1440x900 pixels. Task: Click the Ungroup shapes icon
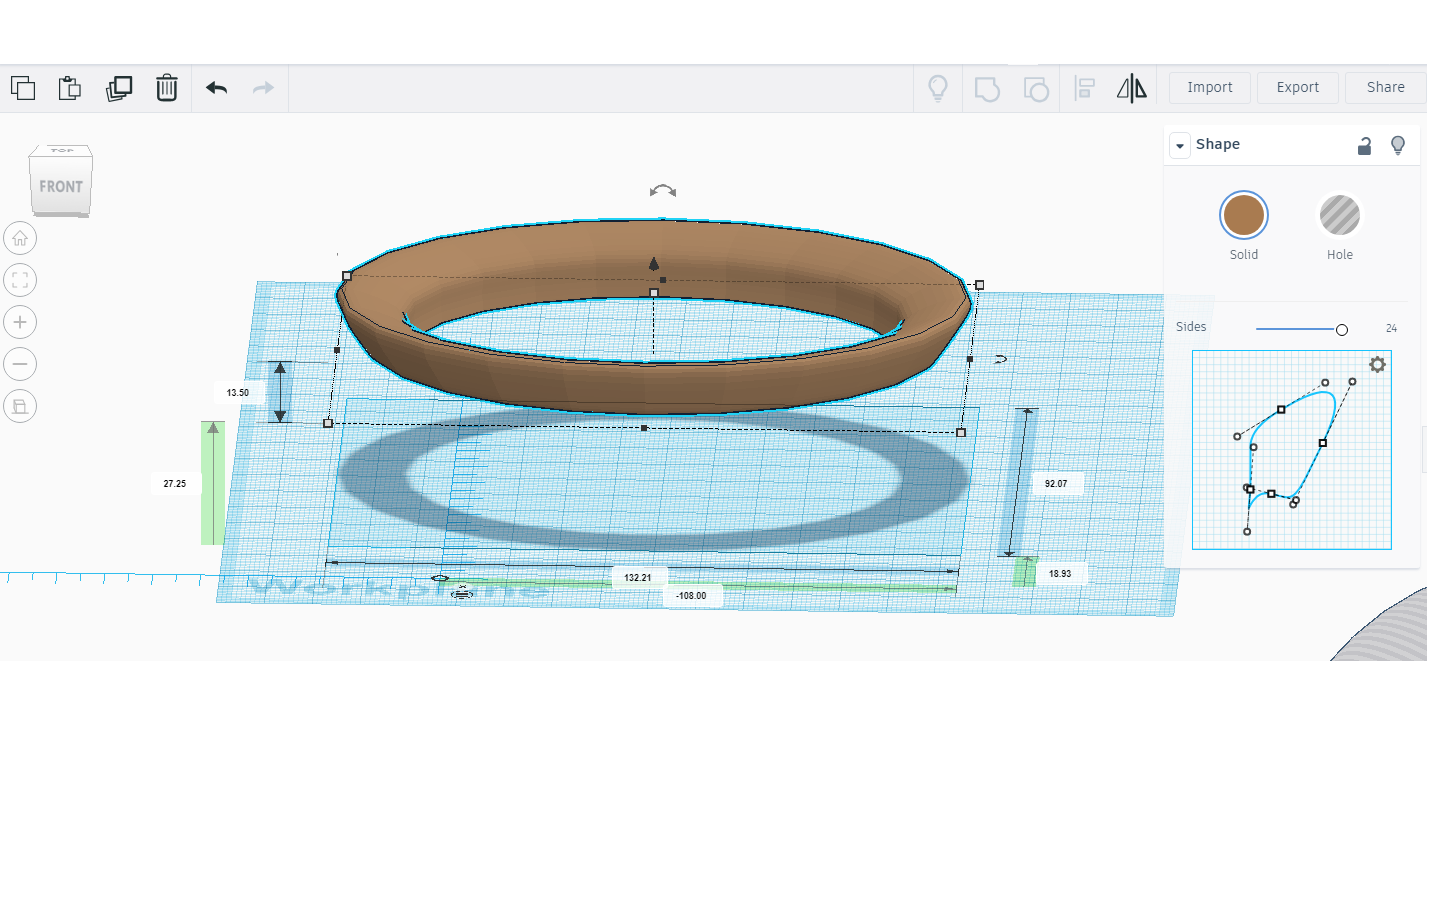tap(1036, 89)
